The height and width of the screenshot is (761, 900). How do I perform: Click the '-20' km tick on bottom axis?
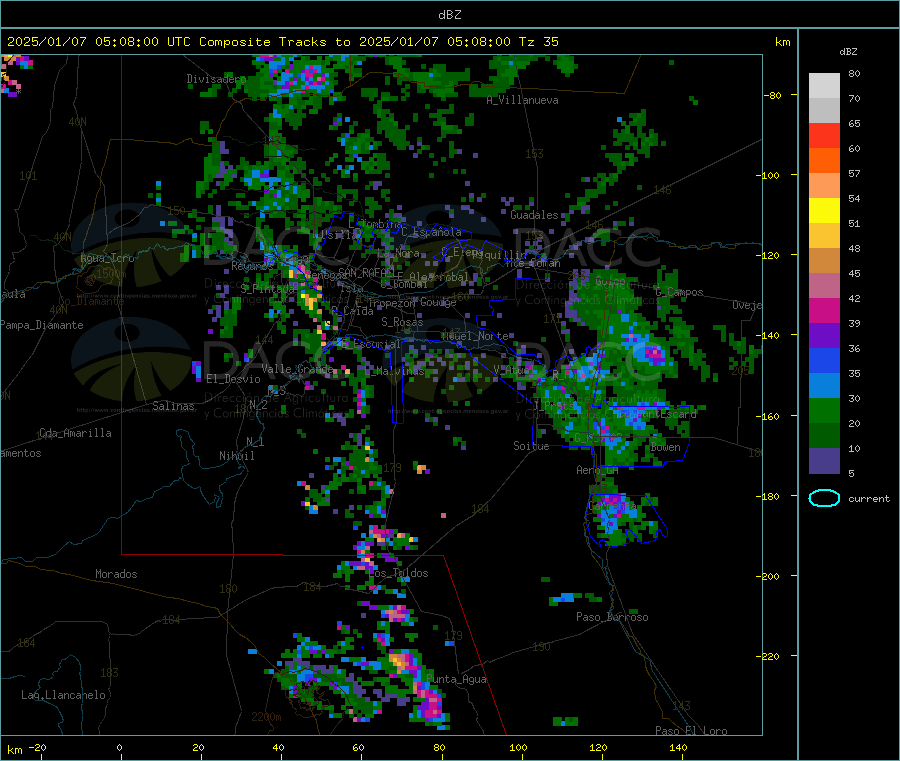click(x=37, y=747)
